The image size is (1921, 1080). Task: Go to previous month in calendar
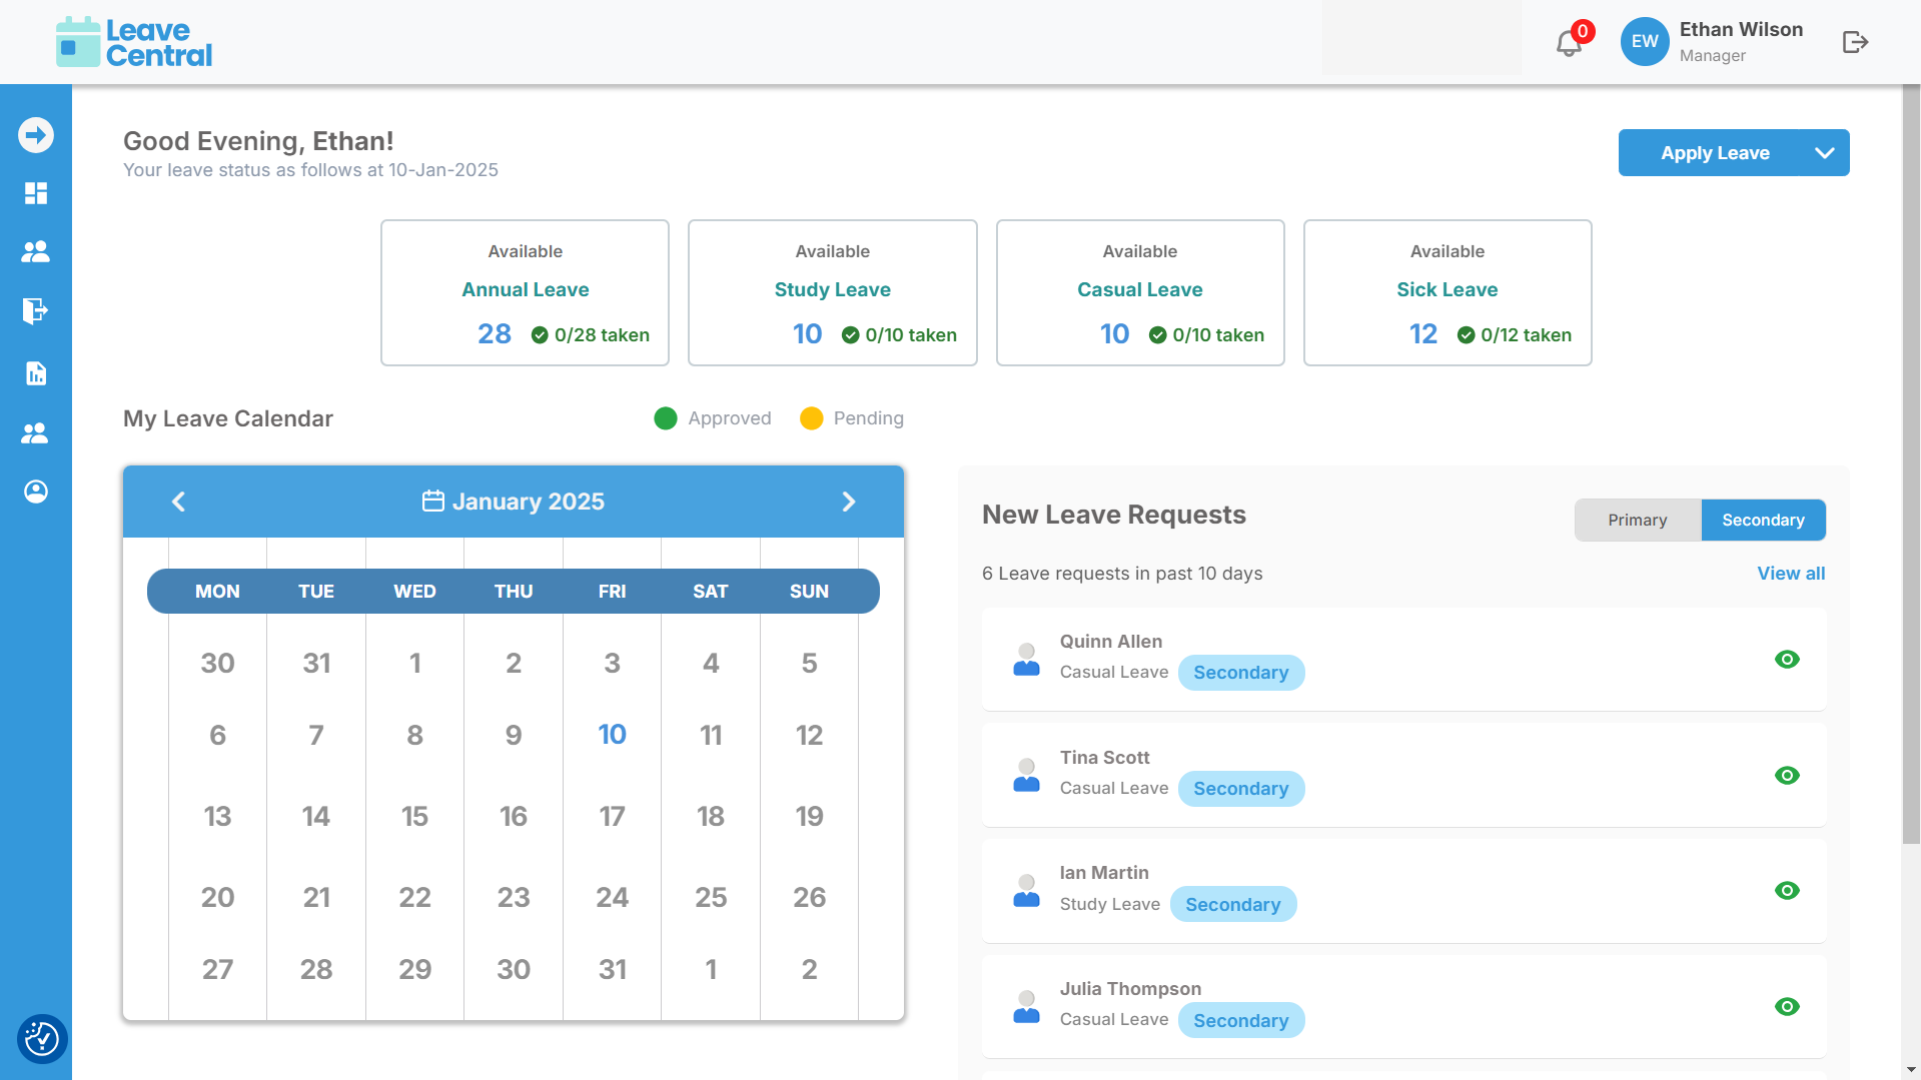point(179,501)
